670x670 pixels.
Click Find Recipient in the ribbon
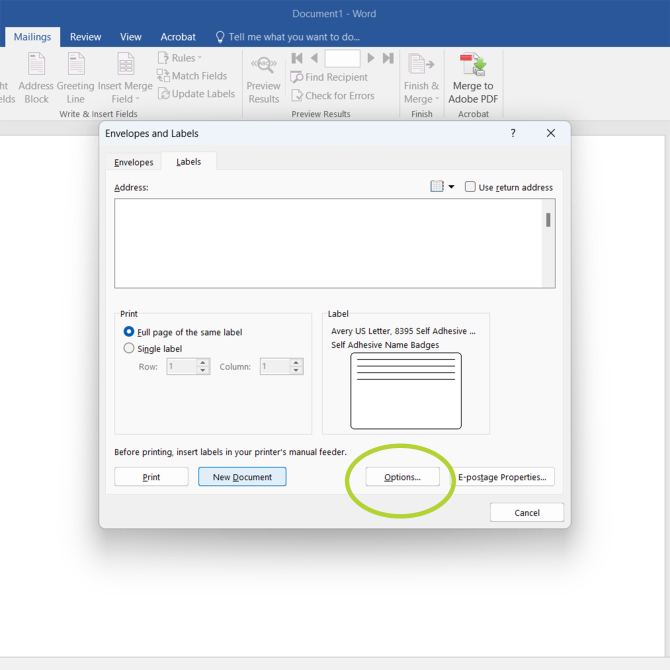click(x=329, y=77)
